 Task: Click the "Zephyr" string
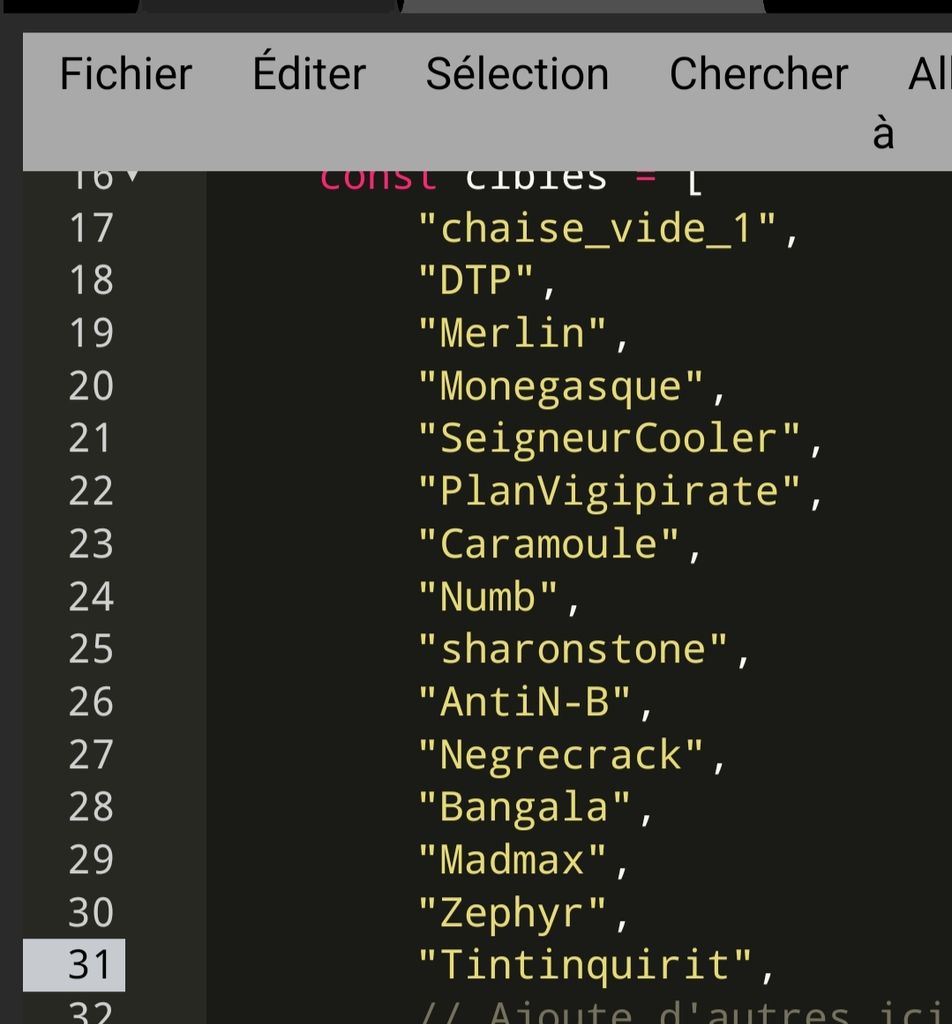pos(512,912)
